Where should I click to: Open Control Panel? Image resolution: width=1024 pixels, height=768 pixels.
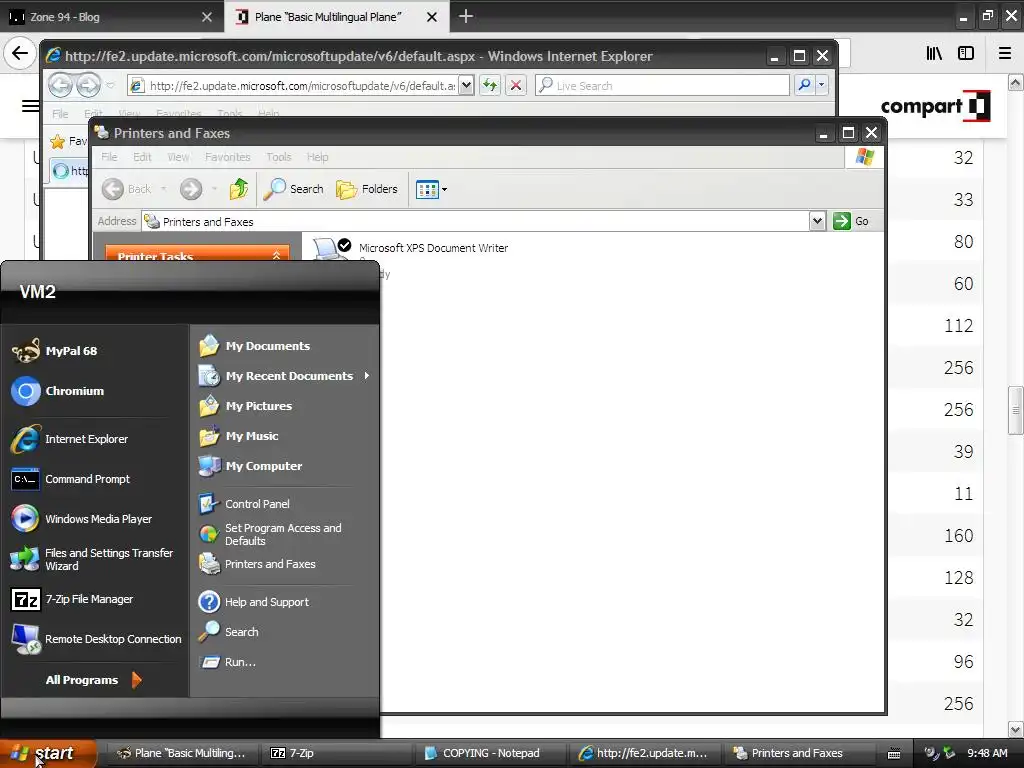click(244, 504)
